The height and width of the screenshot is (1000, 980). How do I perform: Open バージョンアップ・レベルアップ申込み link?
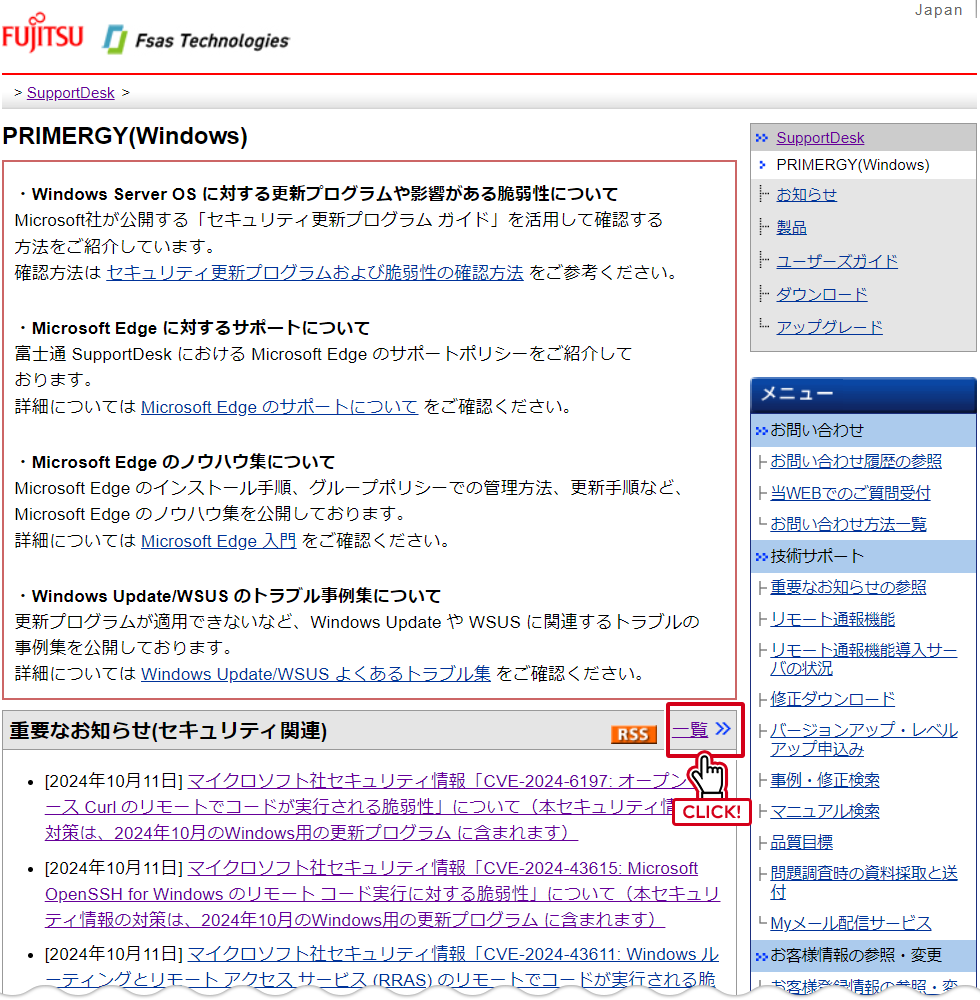[x=863, y=740]
